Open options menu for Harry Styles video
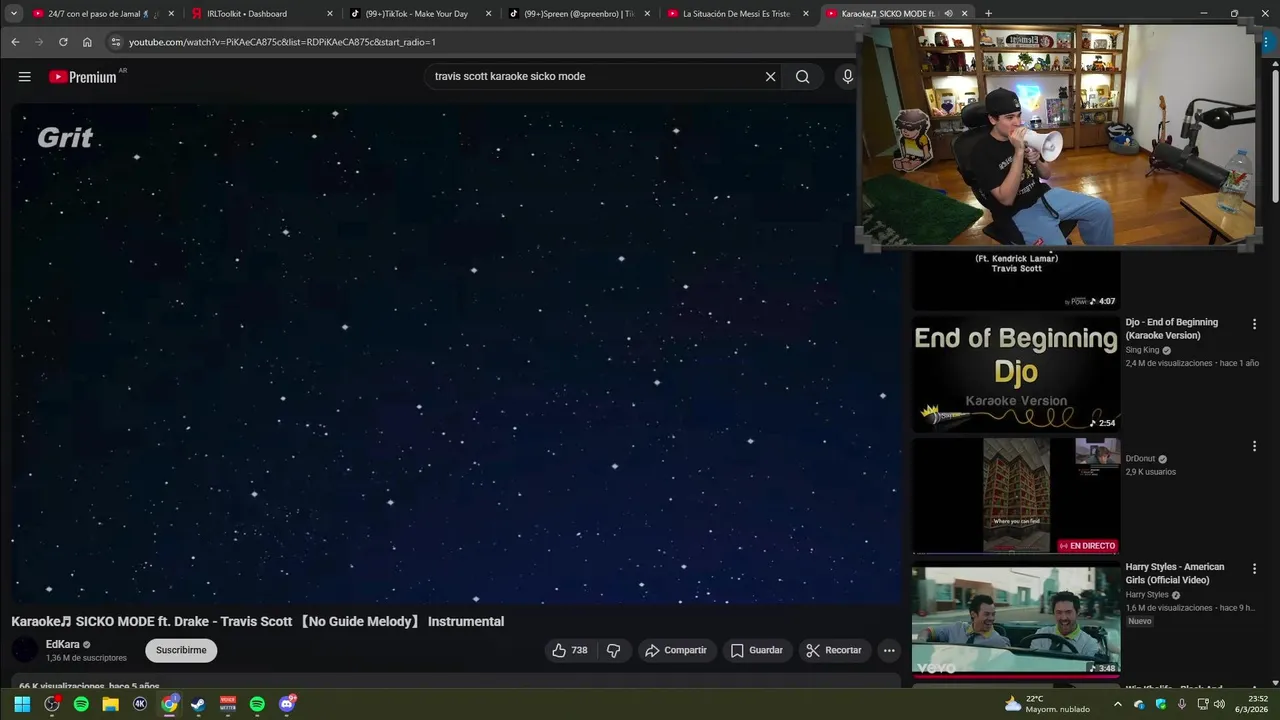 pyautogui.click(x=1254, y=568)
